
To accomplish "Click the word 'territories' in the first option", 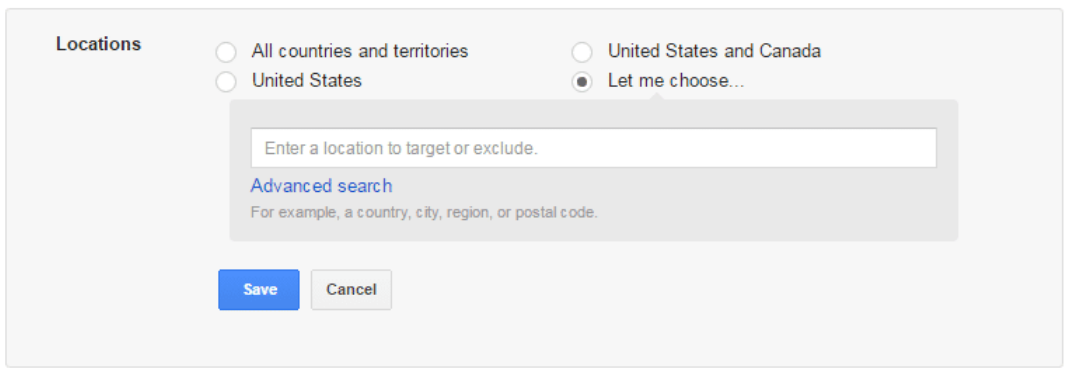I will pos(431,51).
